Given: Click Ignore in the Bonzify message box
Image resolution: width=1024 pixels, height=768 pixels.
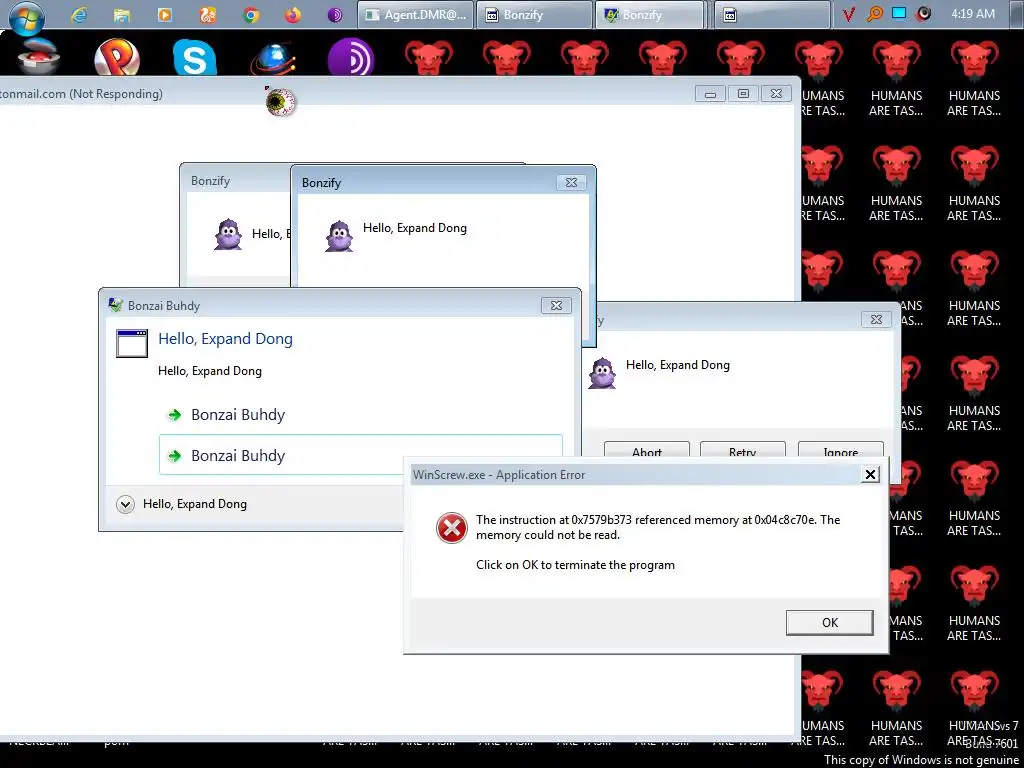Looking at the screenshot, I should coord(840,452).
